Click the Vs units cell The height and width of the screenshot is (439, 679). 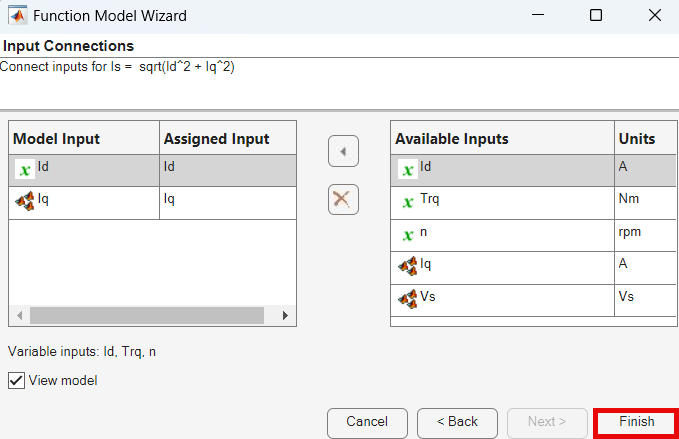point(645,300)
